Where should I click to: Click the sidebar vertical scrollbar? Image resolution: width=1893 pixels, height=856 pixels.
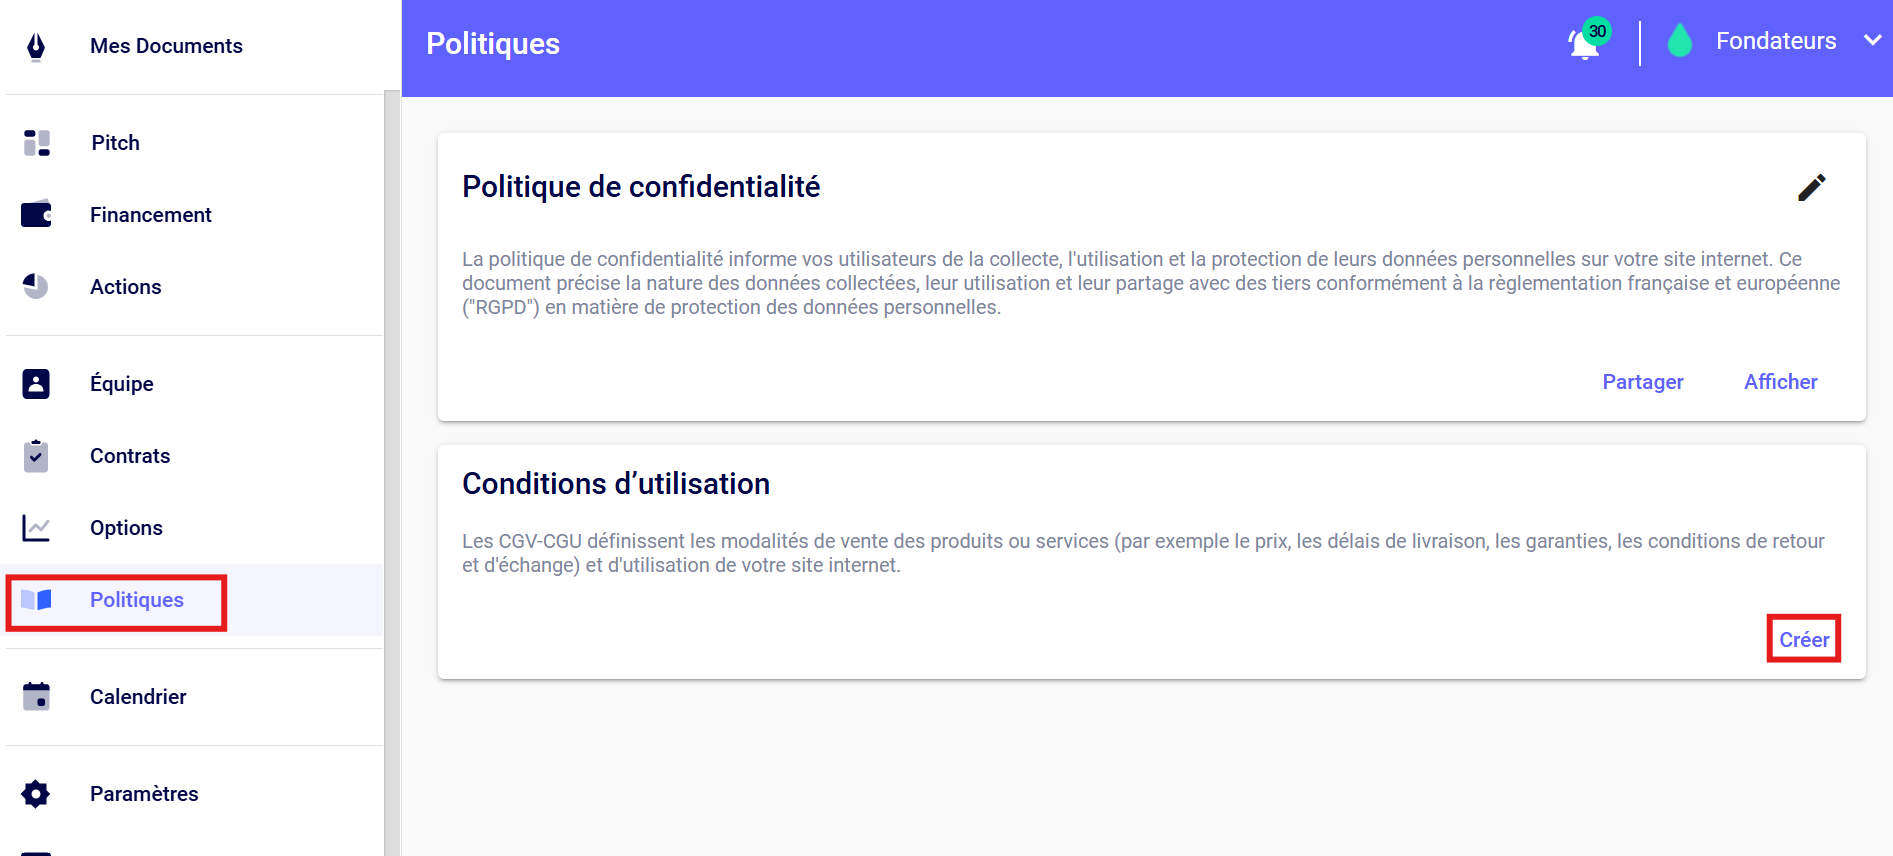(x=392, y=470)
